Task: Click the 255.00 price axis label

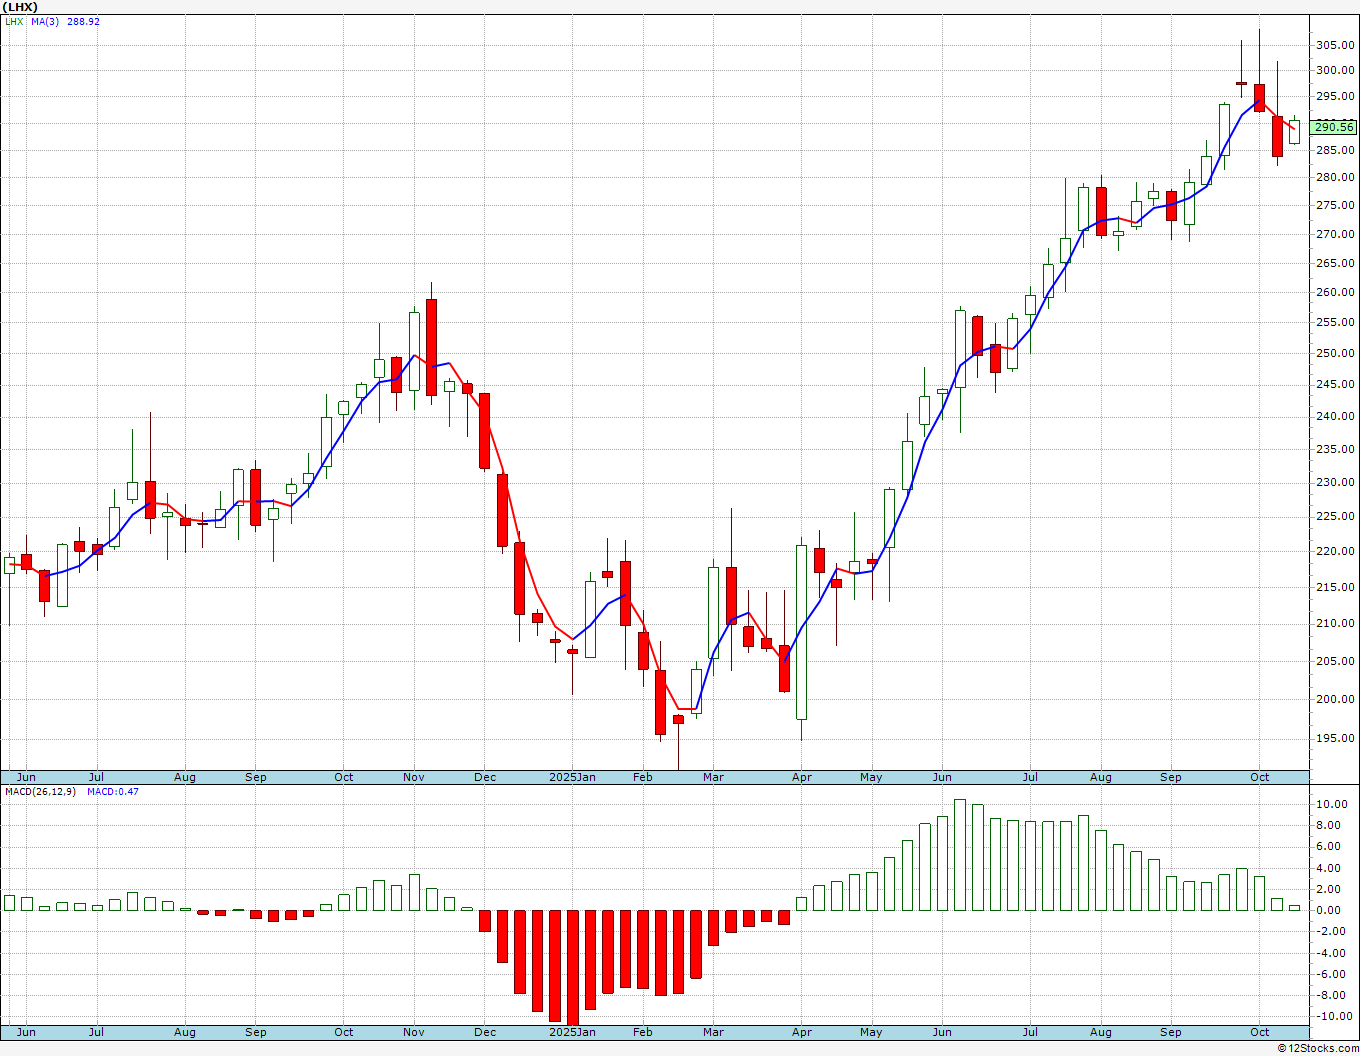Action: point(1335,322)
